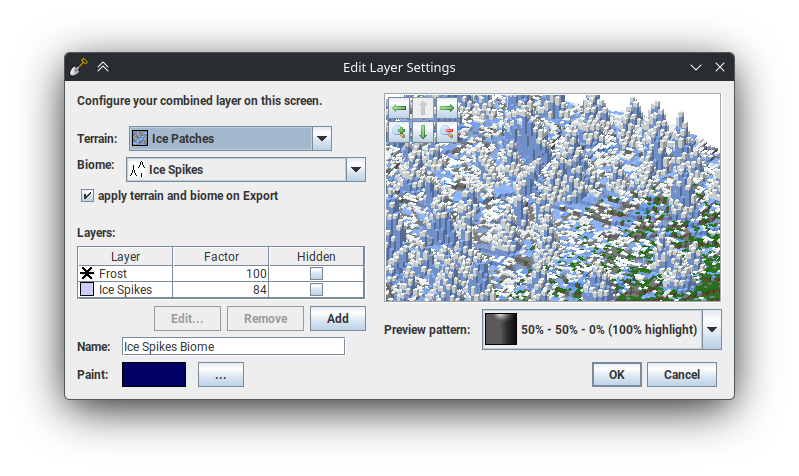
Task: Click the Cancel button
Action: coord(682,375)
